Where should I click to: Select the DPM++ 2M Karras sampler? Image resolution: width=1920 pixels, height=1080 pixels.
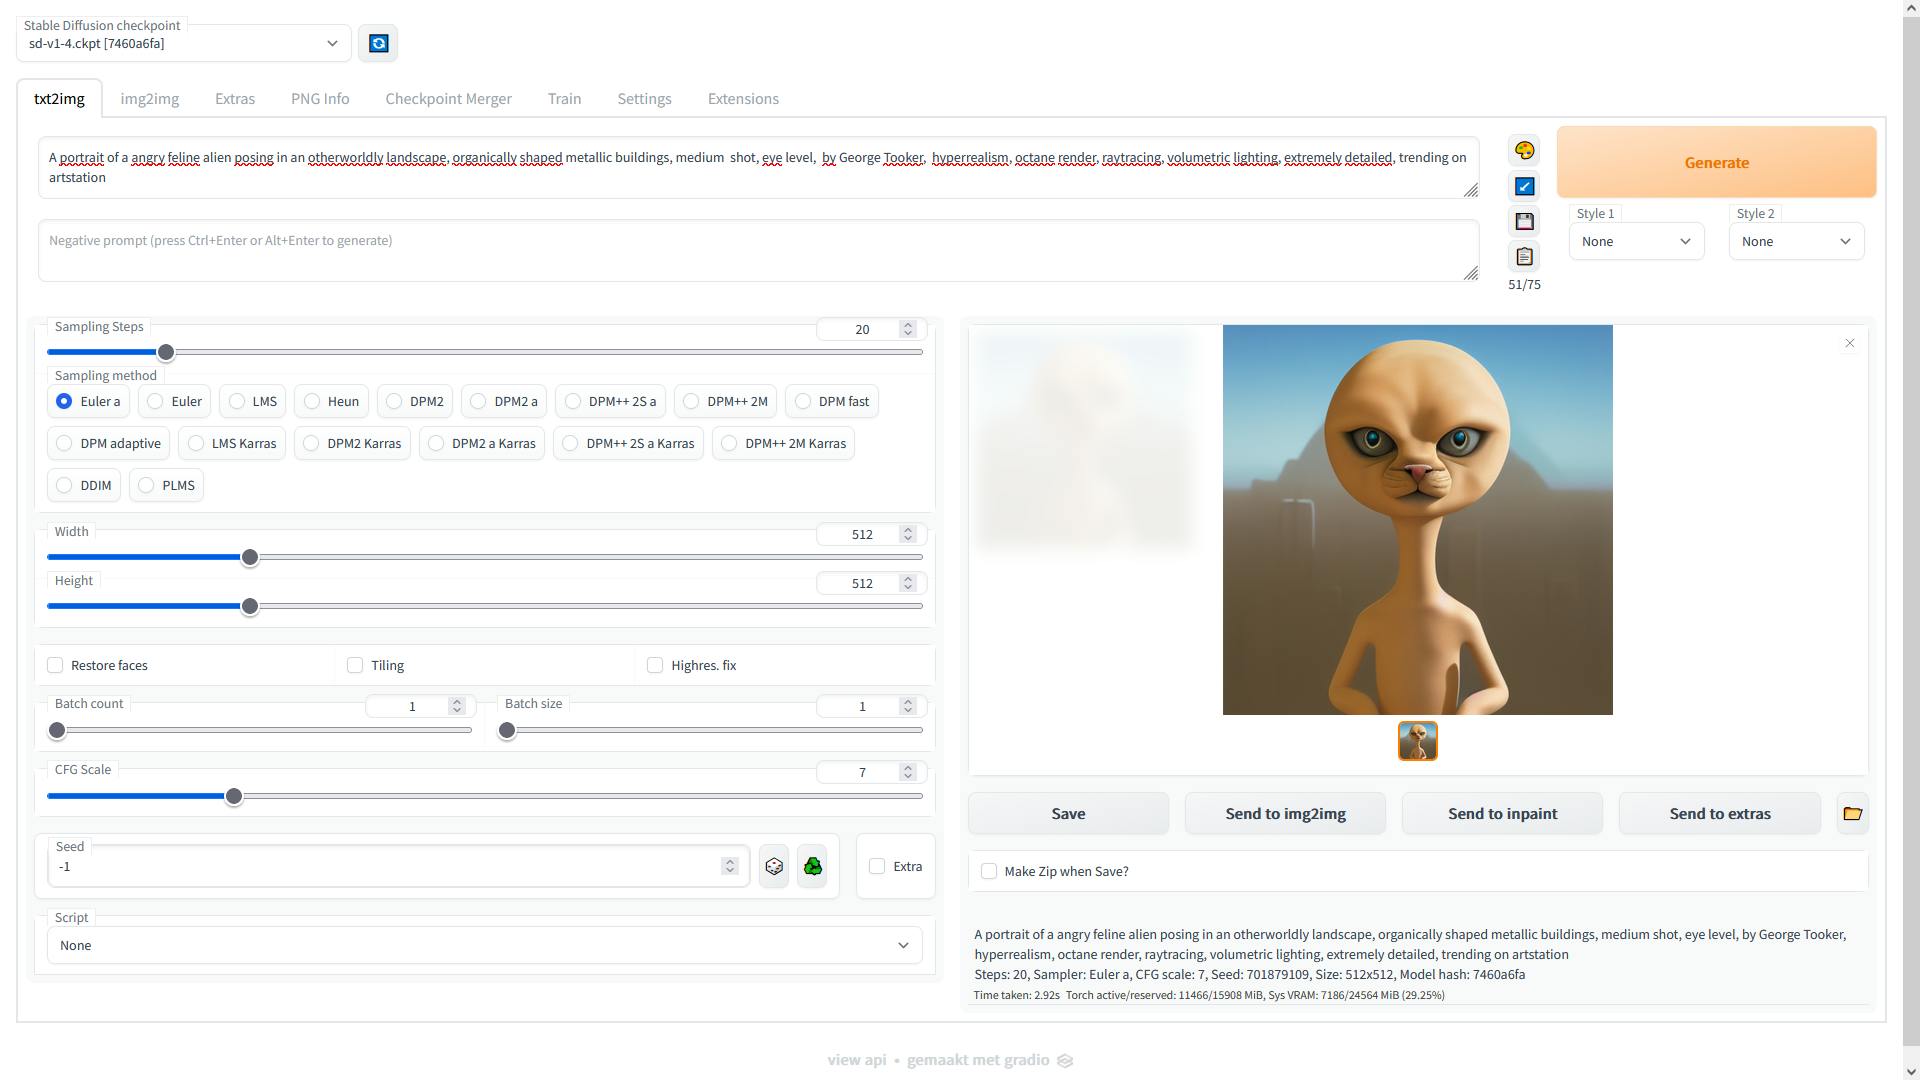[730, 443]
